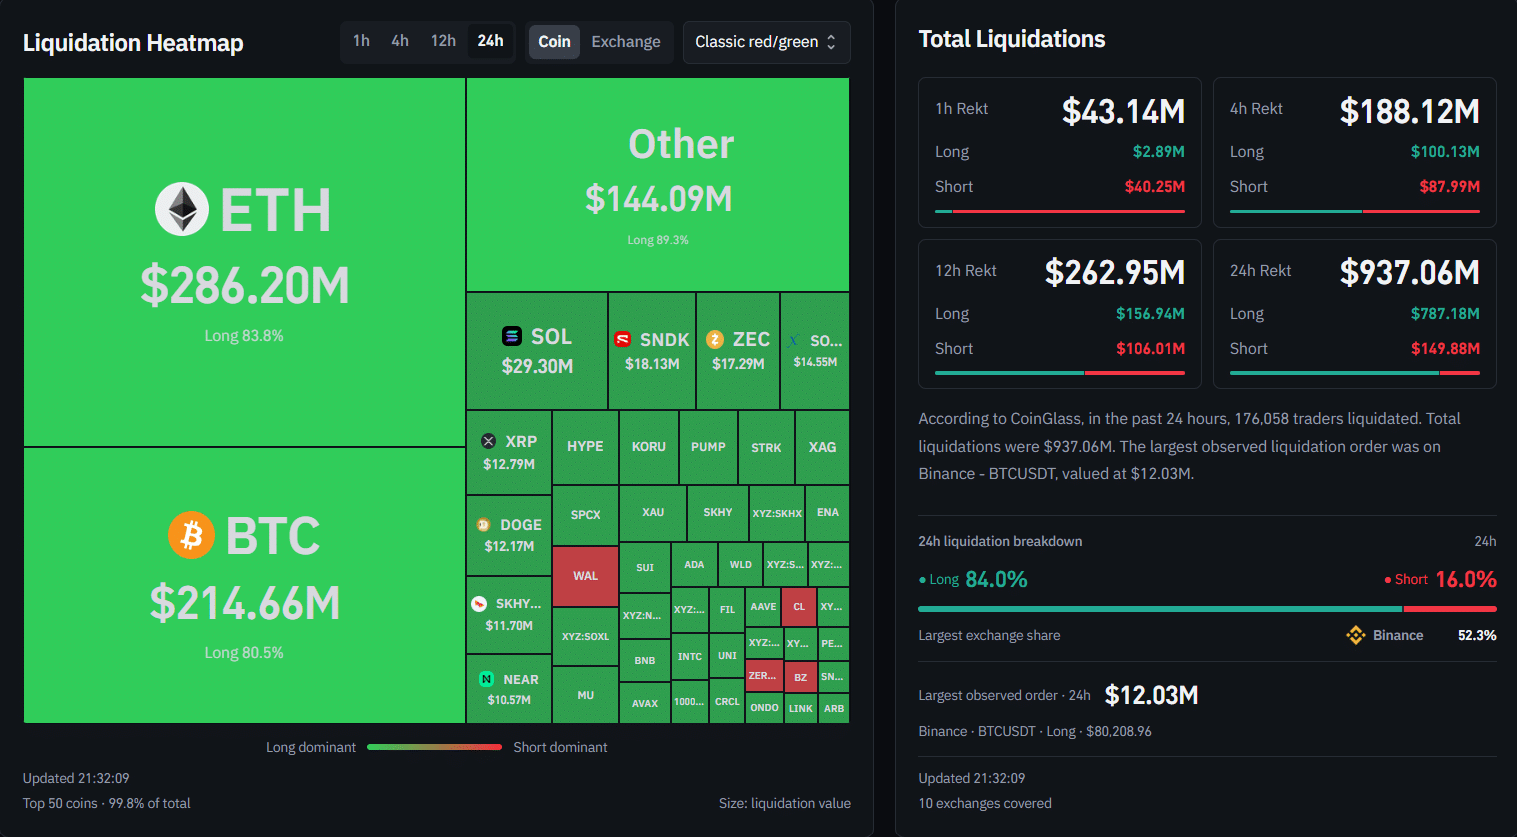Viewport: 1517px width, 837px height.
Task: Switch heatmap timeframe to 12h
Action: point(443,41)
